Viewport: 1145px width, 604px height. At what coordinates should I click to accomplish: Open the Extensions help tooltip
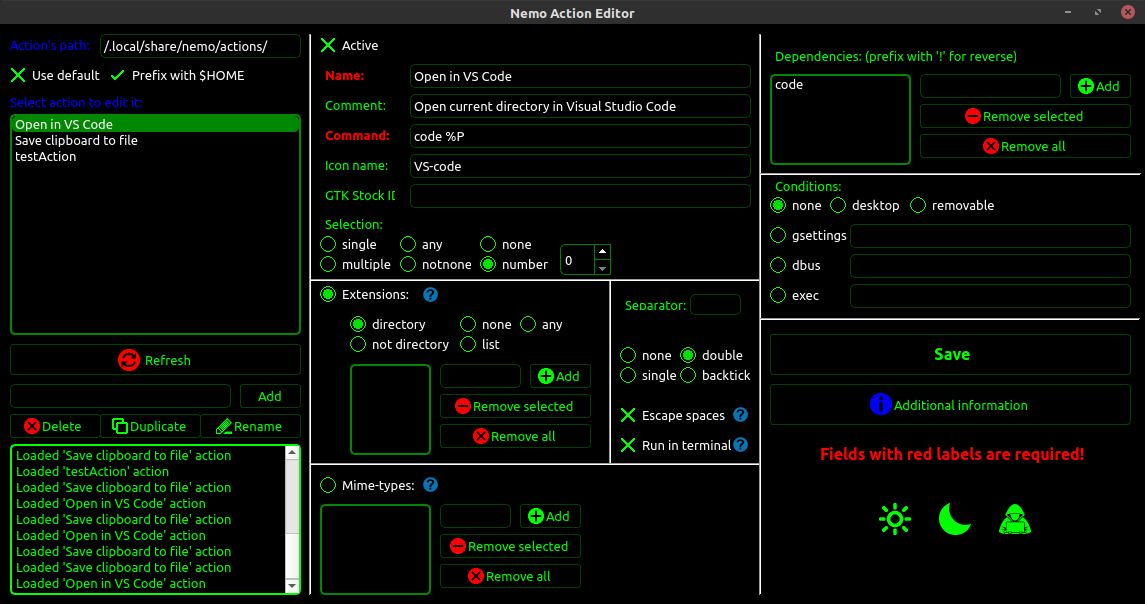click(430, 294)
